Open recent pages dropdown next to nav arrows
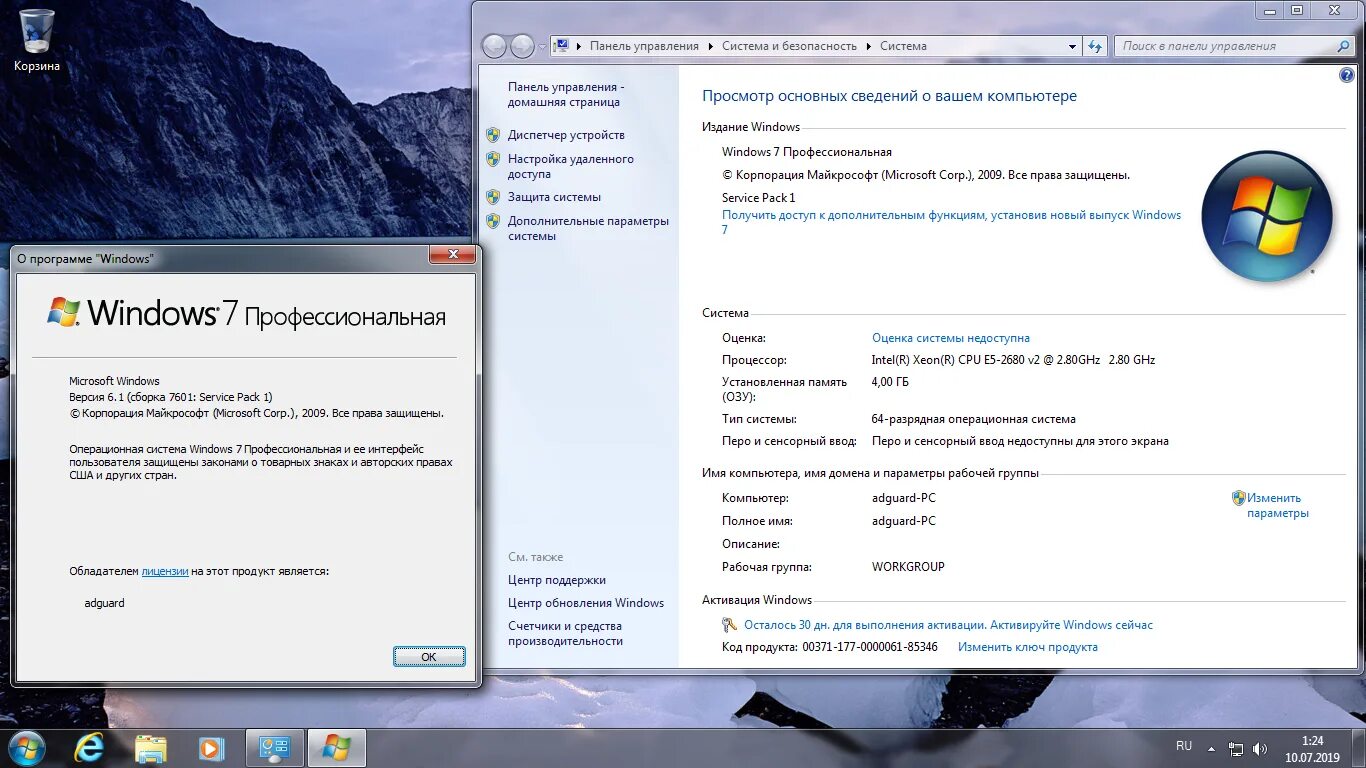This screenshot has height=768, width=1366. click(542, 47)
